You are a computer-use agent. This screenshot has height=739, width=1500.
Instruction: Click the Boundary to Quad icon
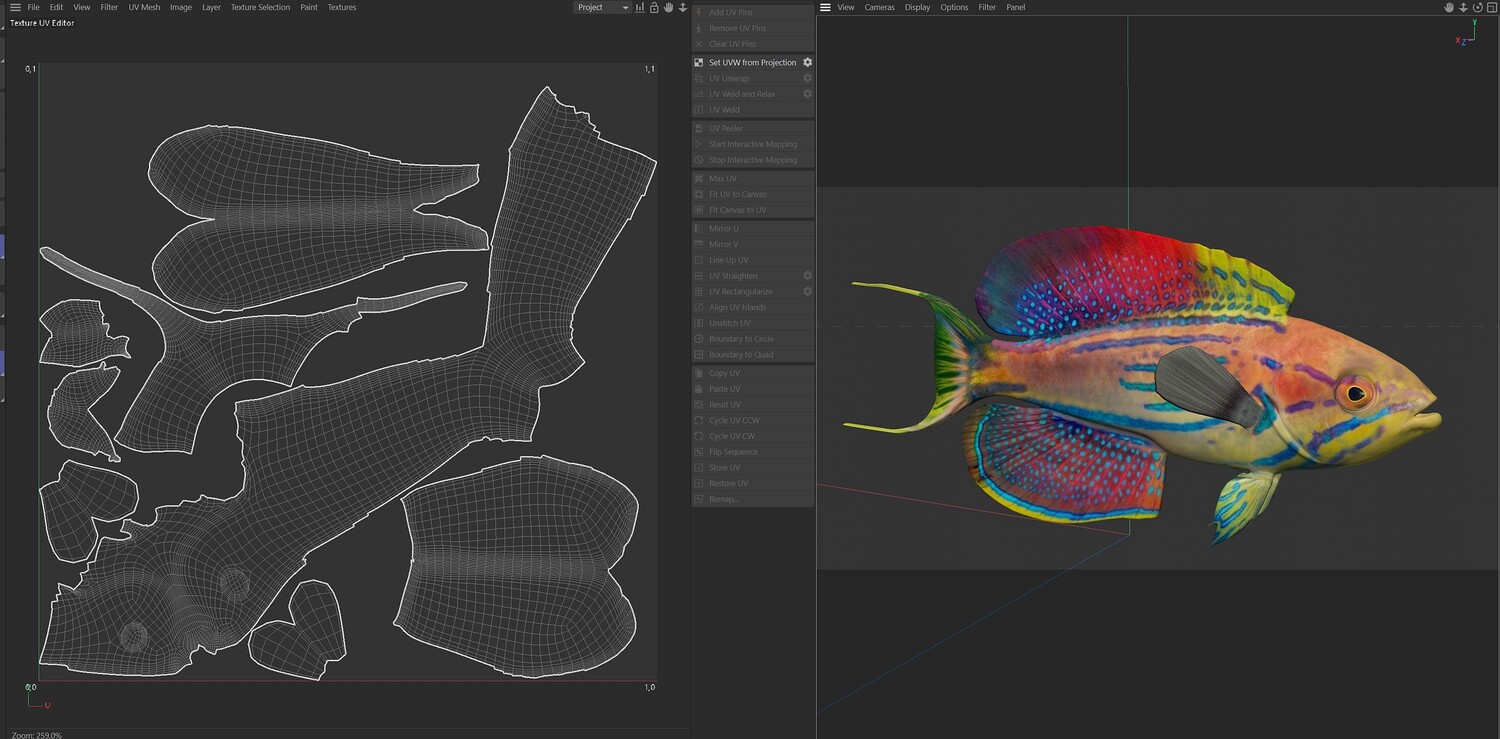699,355
